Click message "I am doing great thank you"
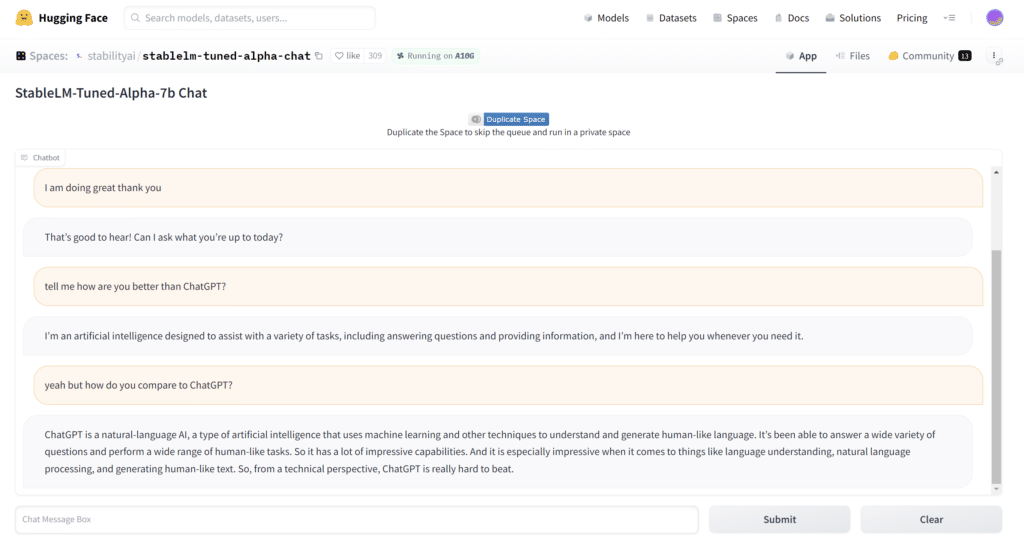This screenshot has width=1024, height=550. (x=508, y=187)
